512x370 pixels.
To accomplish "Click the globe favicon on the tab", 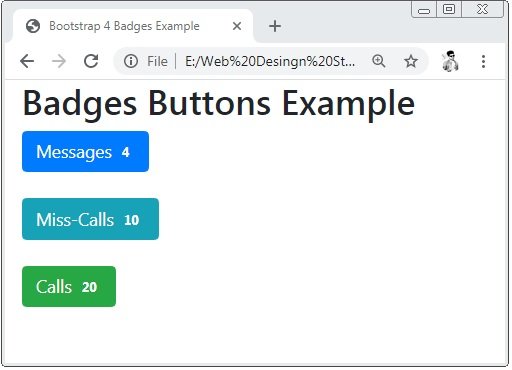I will coord(33,26).
